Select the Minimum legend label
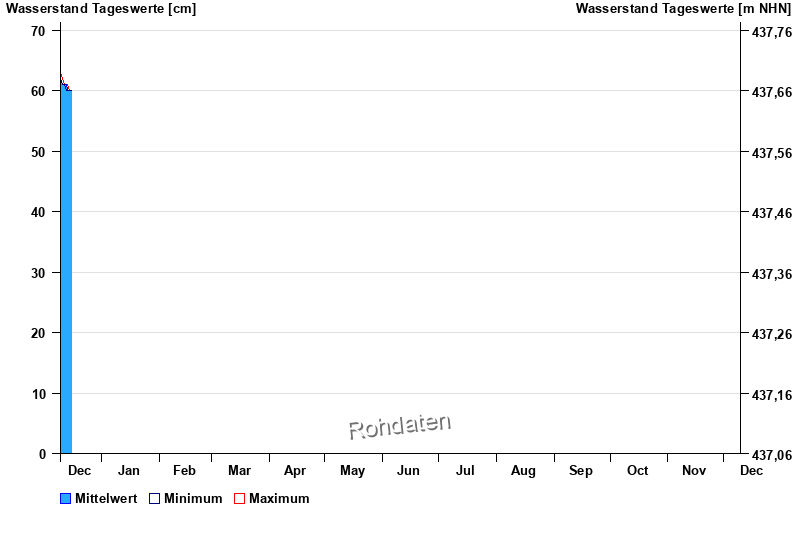The height and width of the screenshot is (550, 800). click(x=193, y=498)
